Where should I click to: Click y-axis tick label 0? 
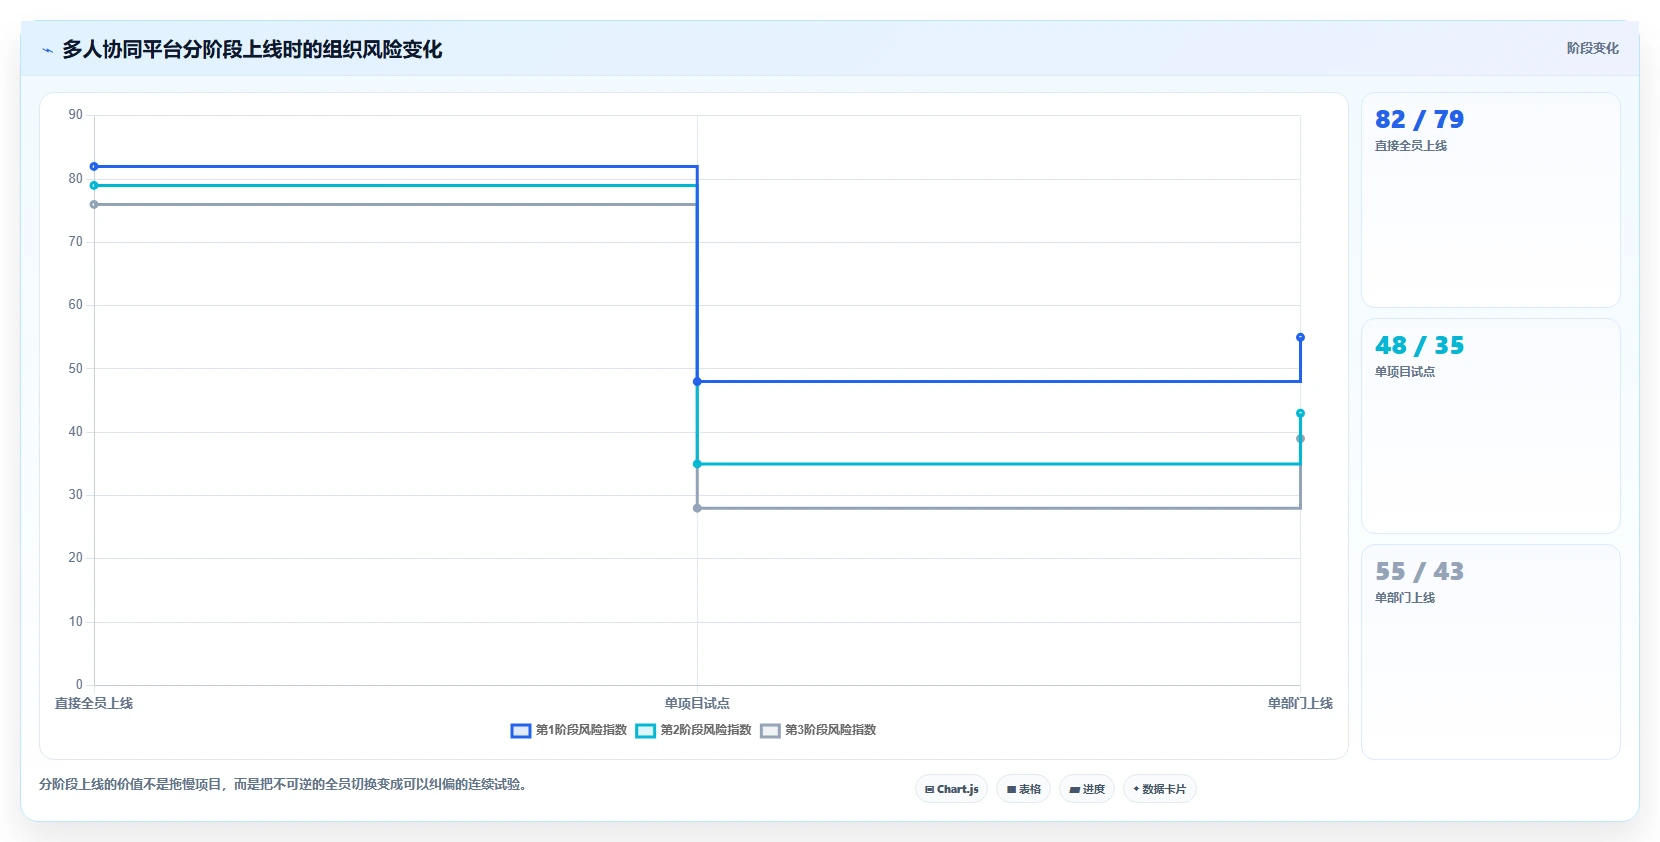(x=79, y=685)
